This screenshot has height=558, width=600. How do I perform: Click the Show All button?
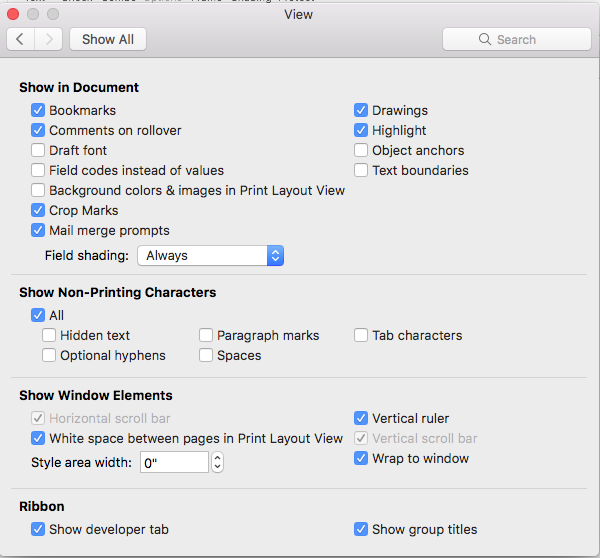[x=108, y=39]
